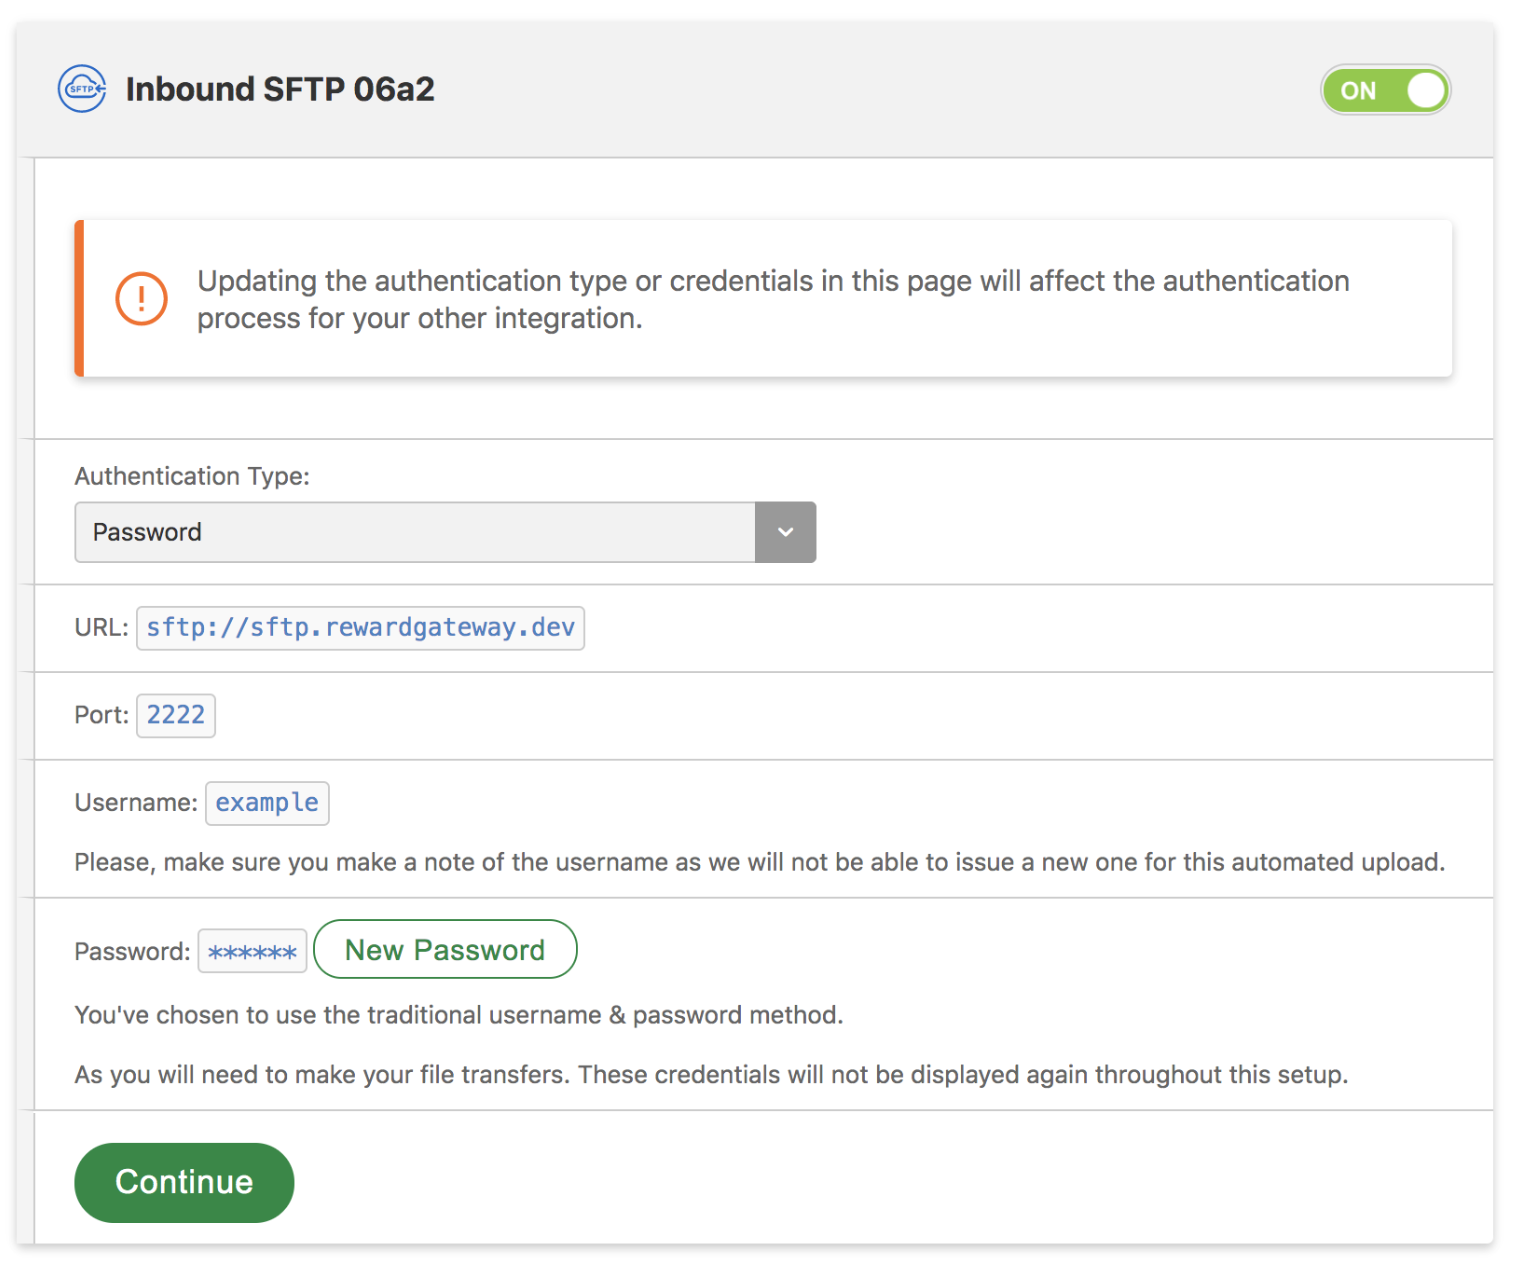This screenshot has width=1522, height=1272.
Task: Click the Inbound SFTP 06a2 heading
Action: 280,89
